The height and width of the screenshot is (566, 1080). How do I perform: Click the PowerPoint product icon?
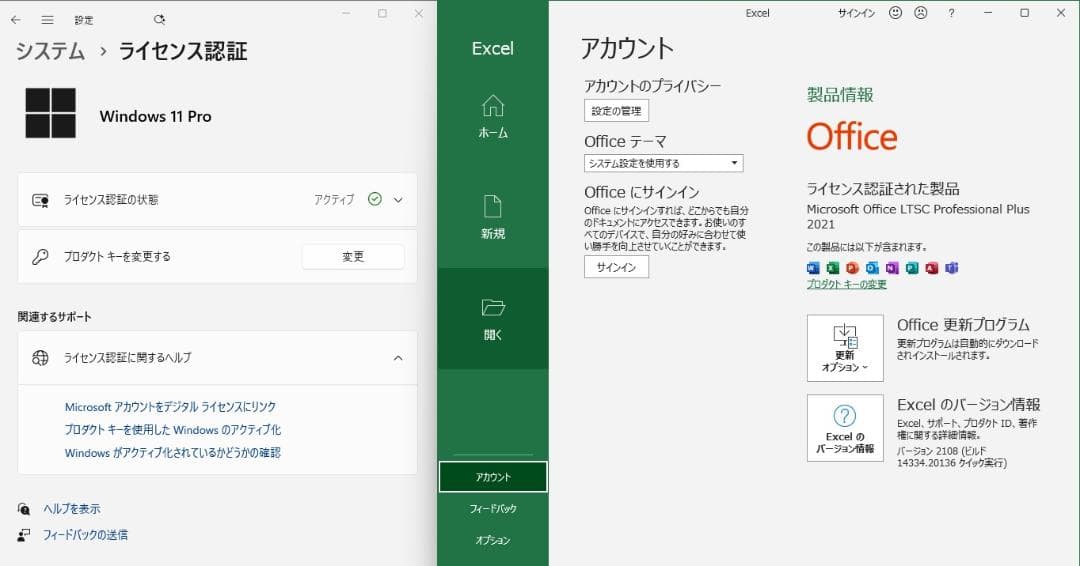coord(852,268)
